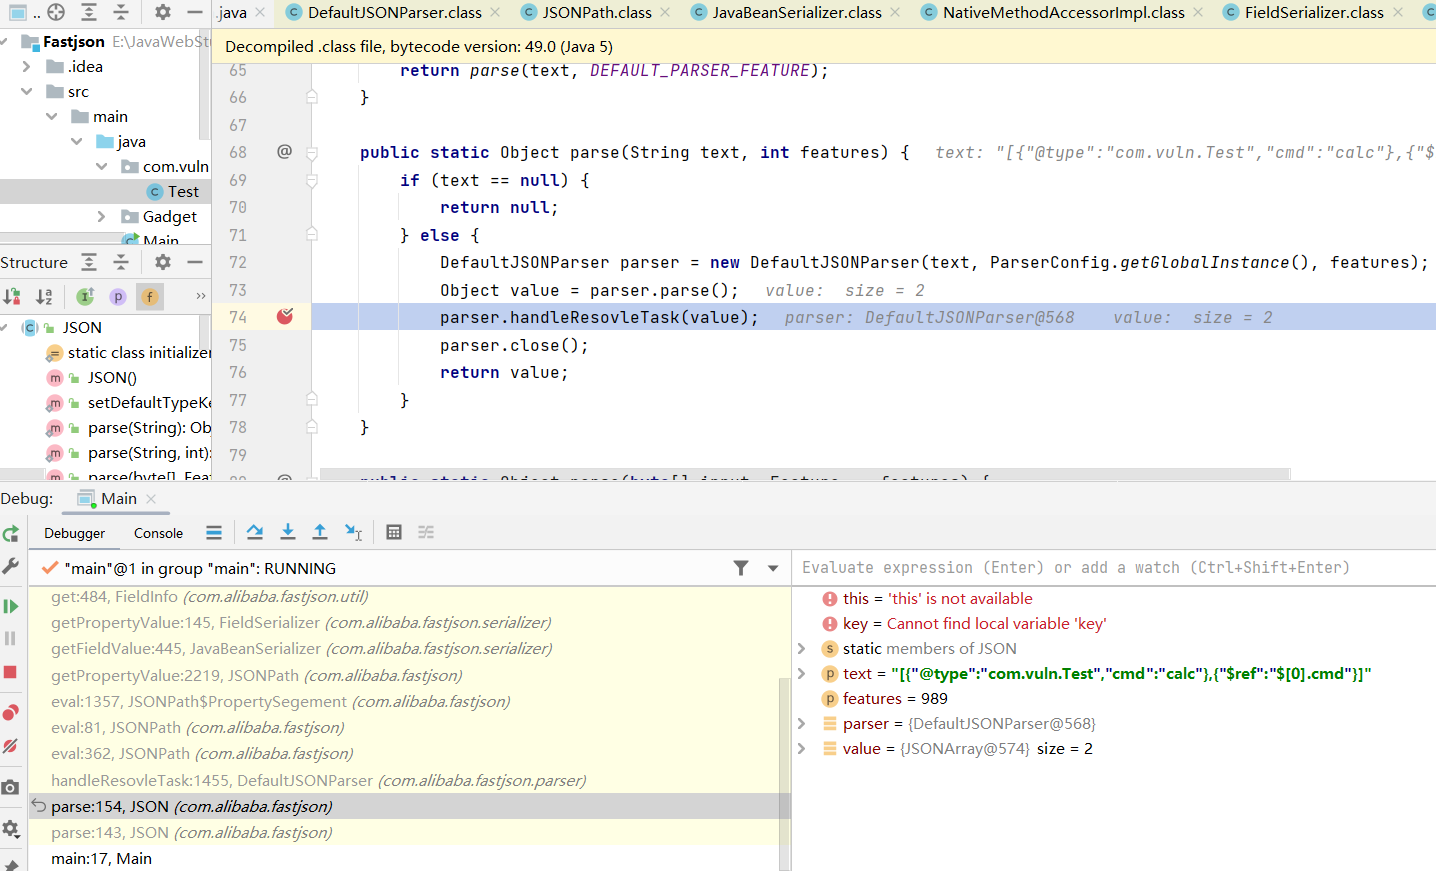Image resolution: width=1436 pixels, height=871 pixels.
Task: Switch to the Console tab
Action: [159, 533]
